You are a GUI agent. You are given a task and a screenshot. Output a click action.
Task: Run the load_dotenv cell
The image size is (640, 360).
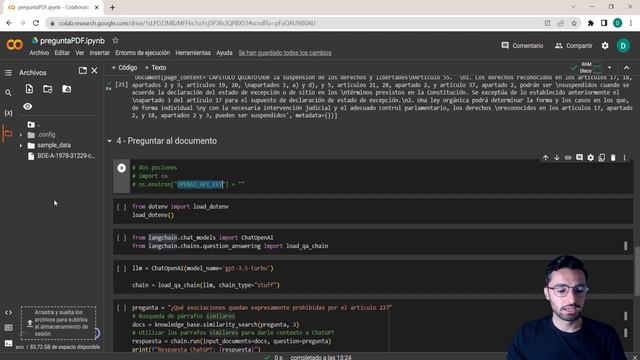tap(122, 207)
